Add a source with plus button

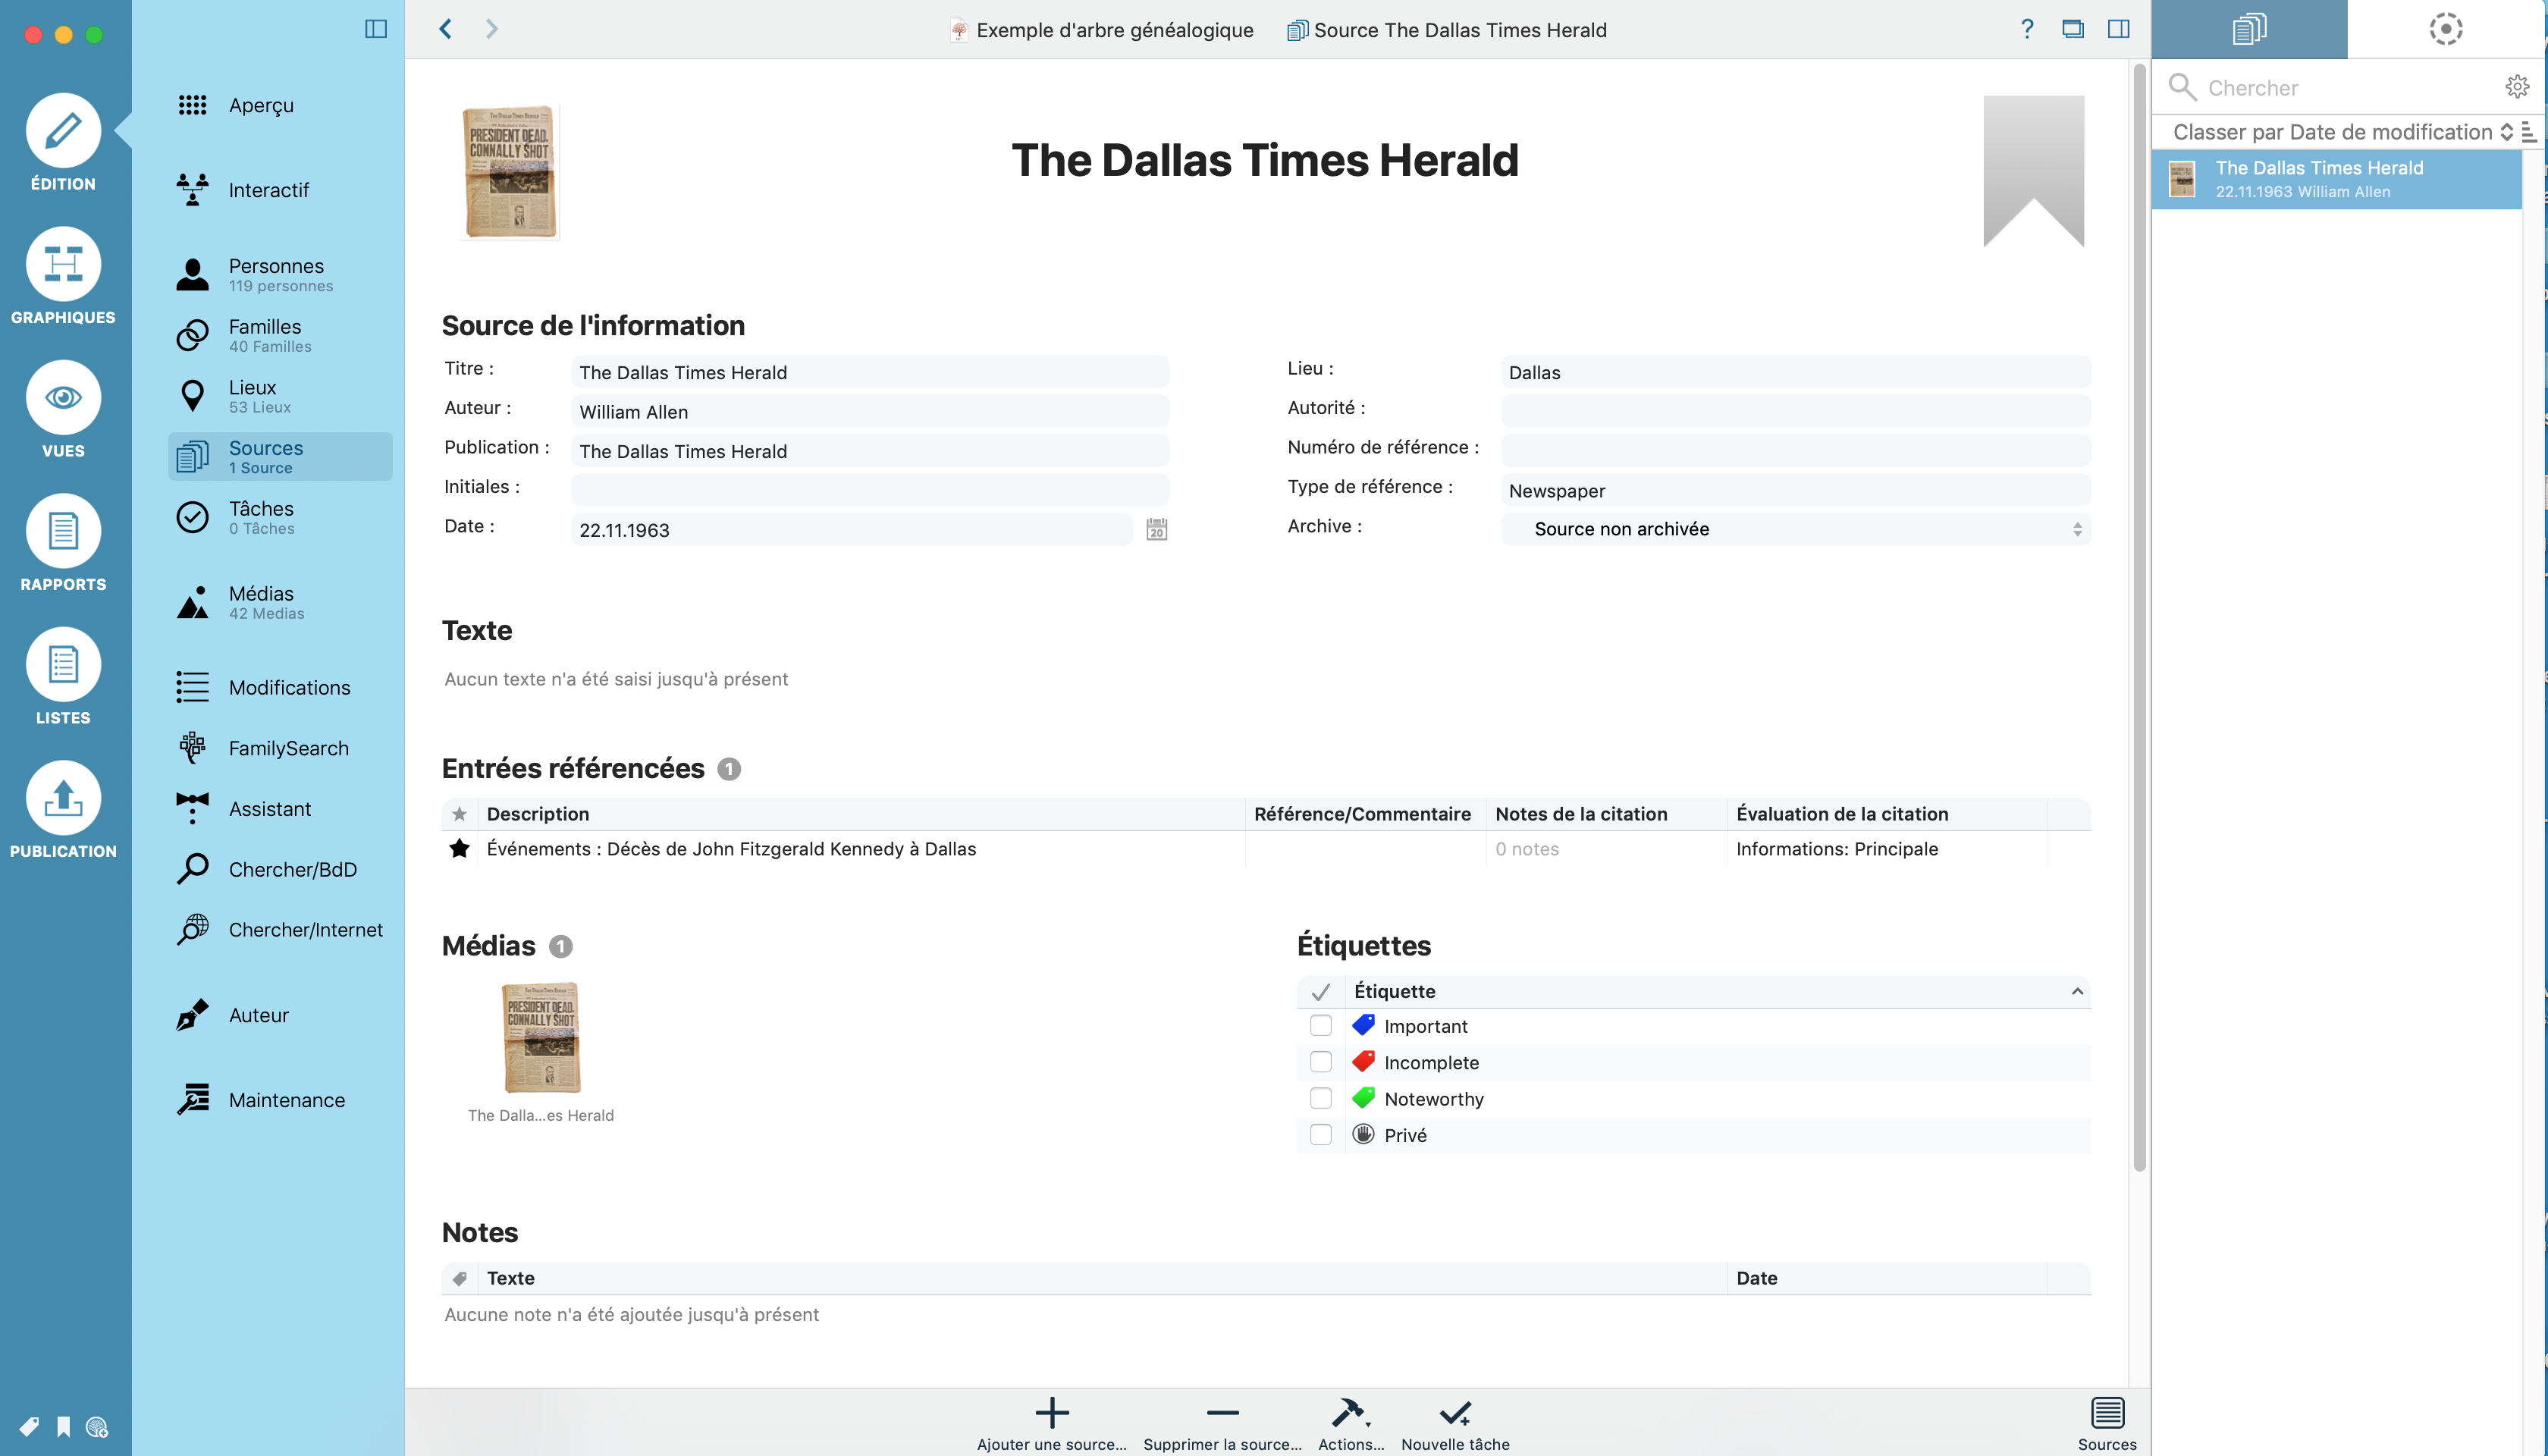click(1051, 1423)
